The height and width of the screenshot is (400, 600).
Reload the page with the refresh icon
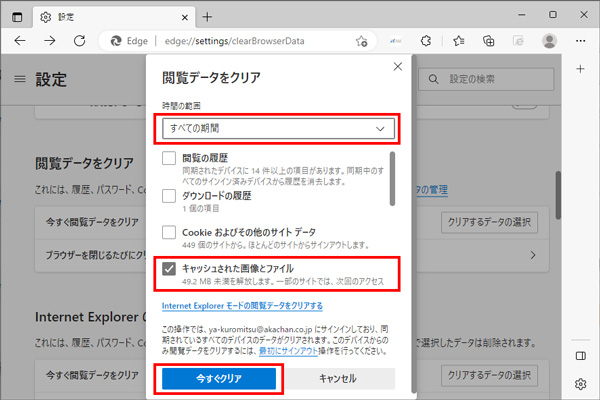(x=80, y=41)
